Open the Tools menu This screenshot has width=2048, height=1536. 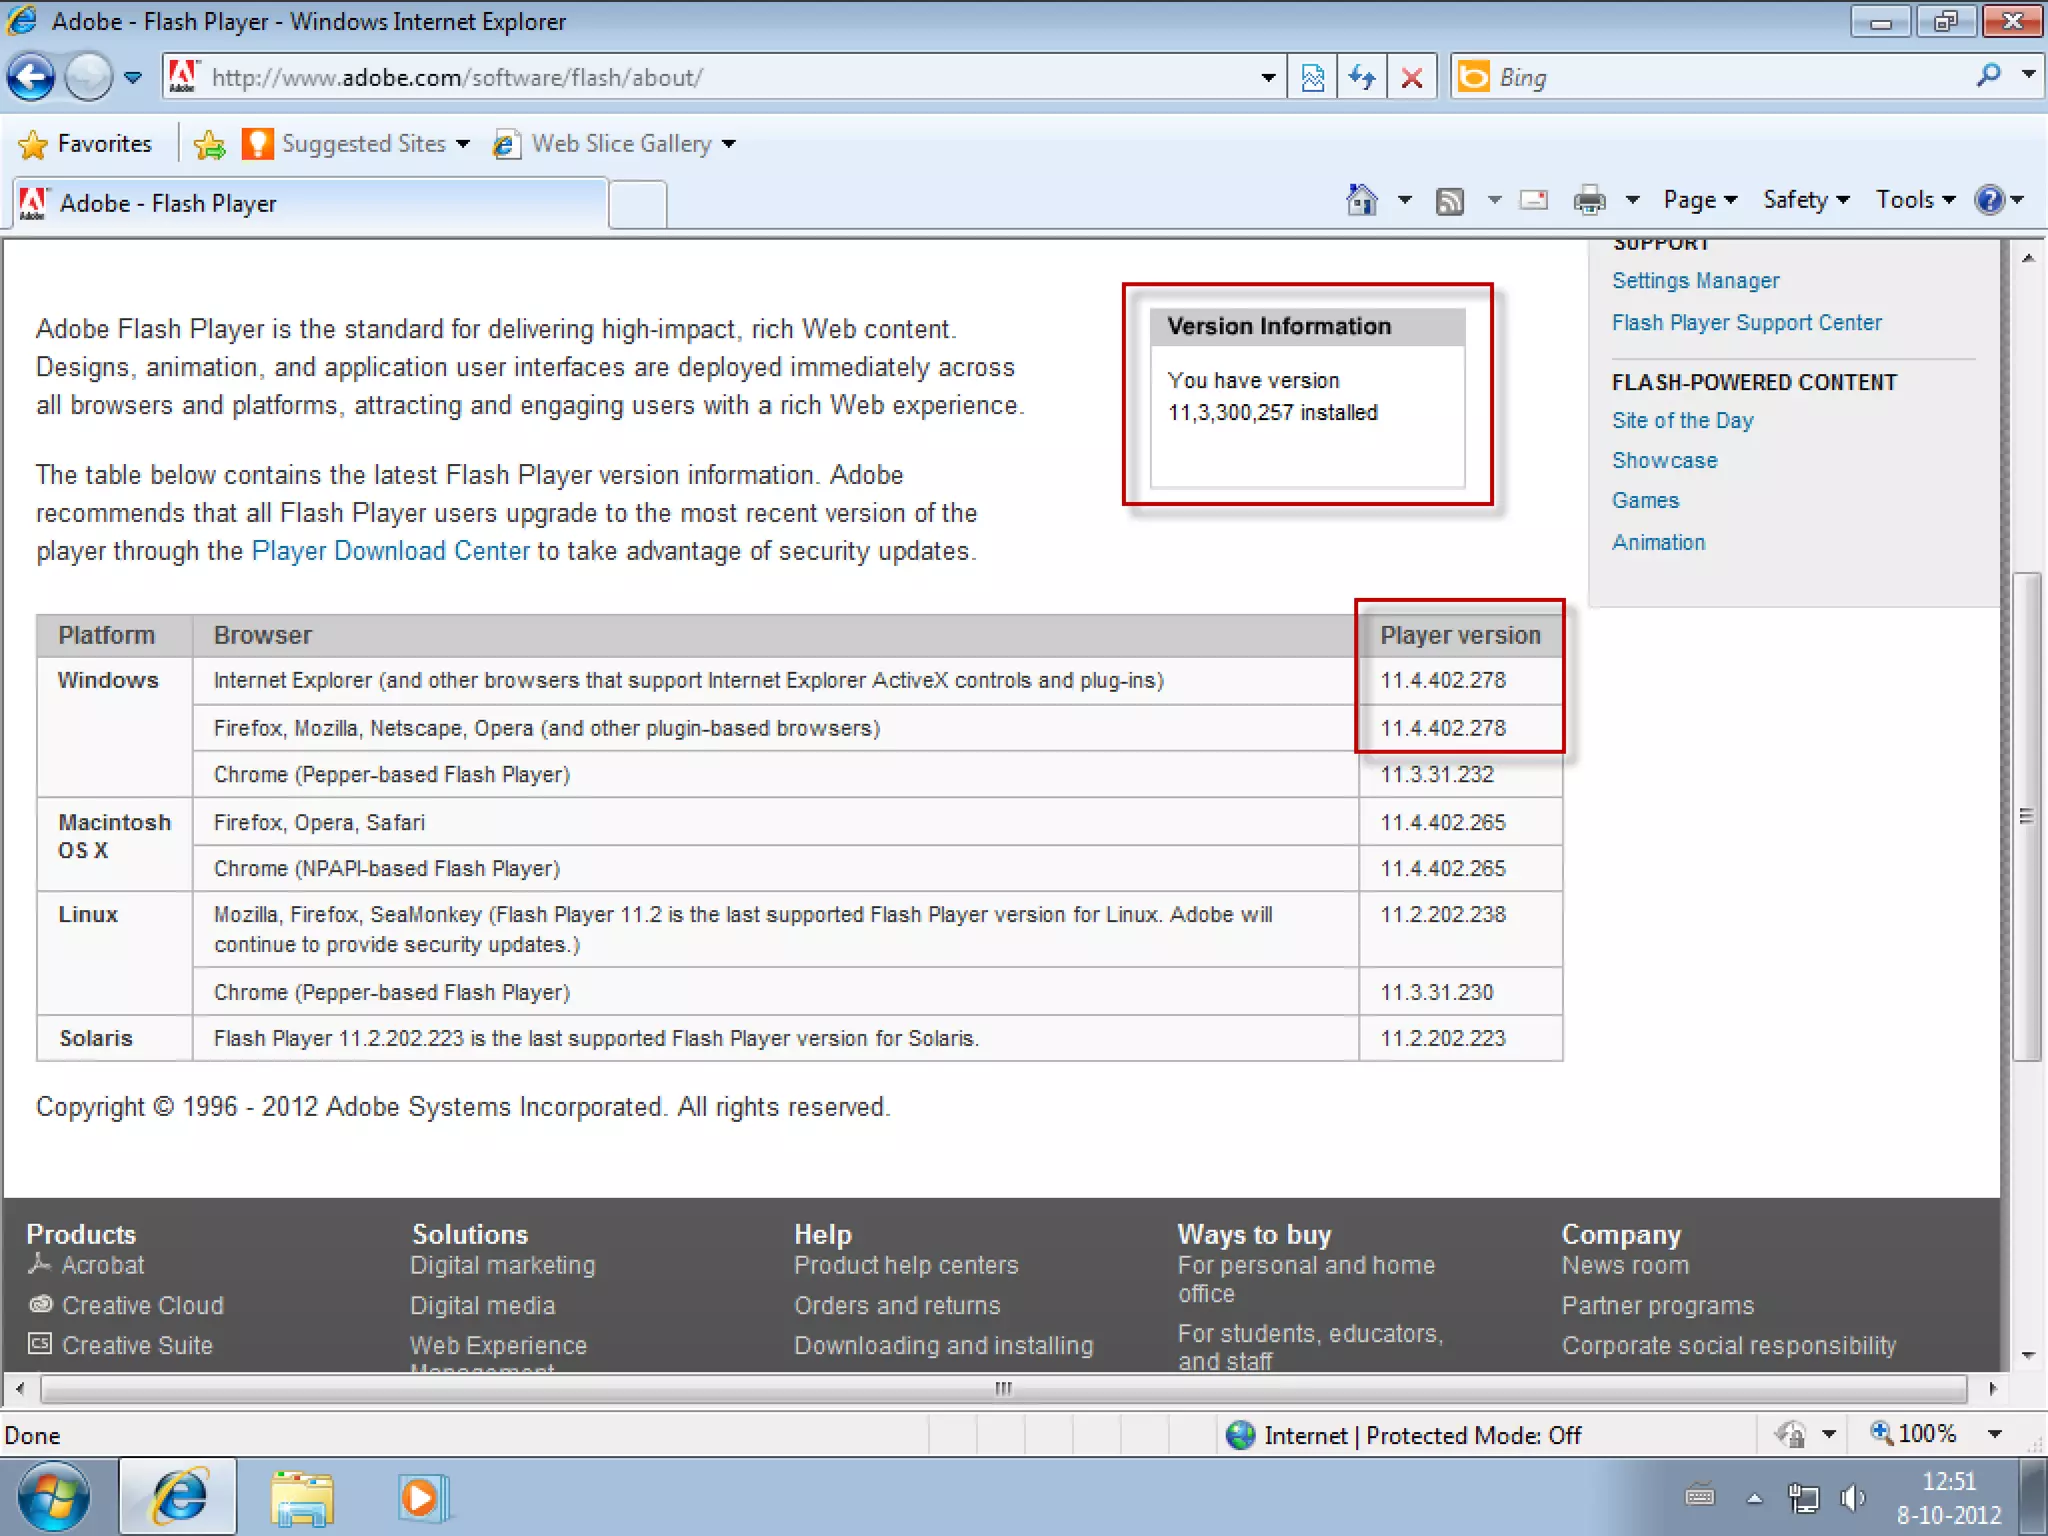click(1915, 200)
